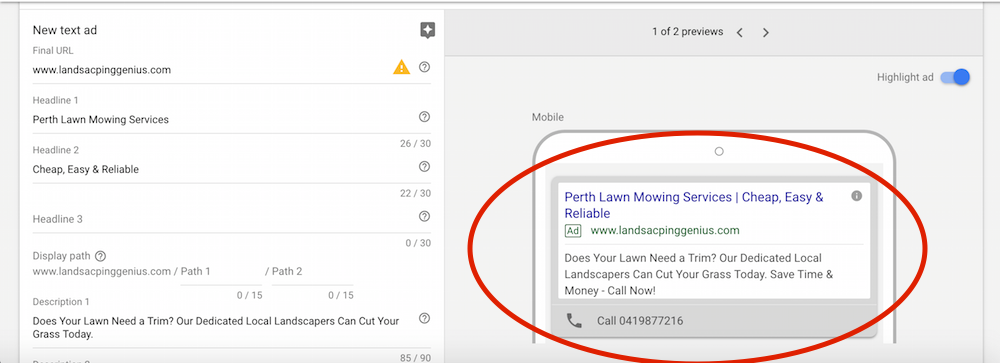Click the Path 1 input field
The width and height of the screenshot is (1000, 363).
221,272
